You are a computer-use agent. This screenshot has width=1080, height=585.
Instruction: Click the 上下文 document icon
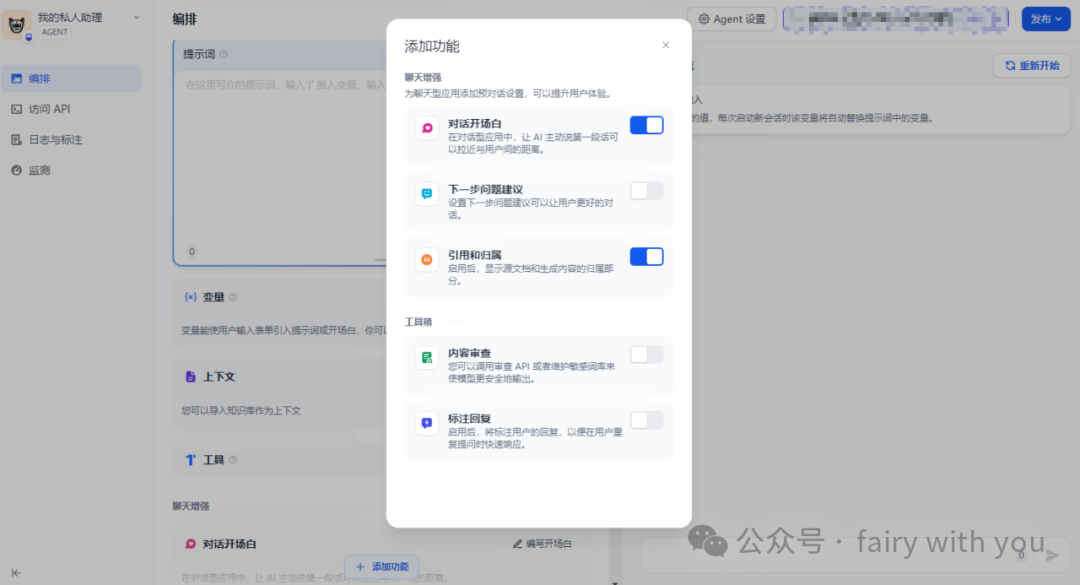(190, 377)
